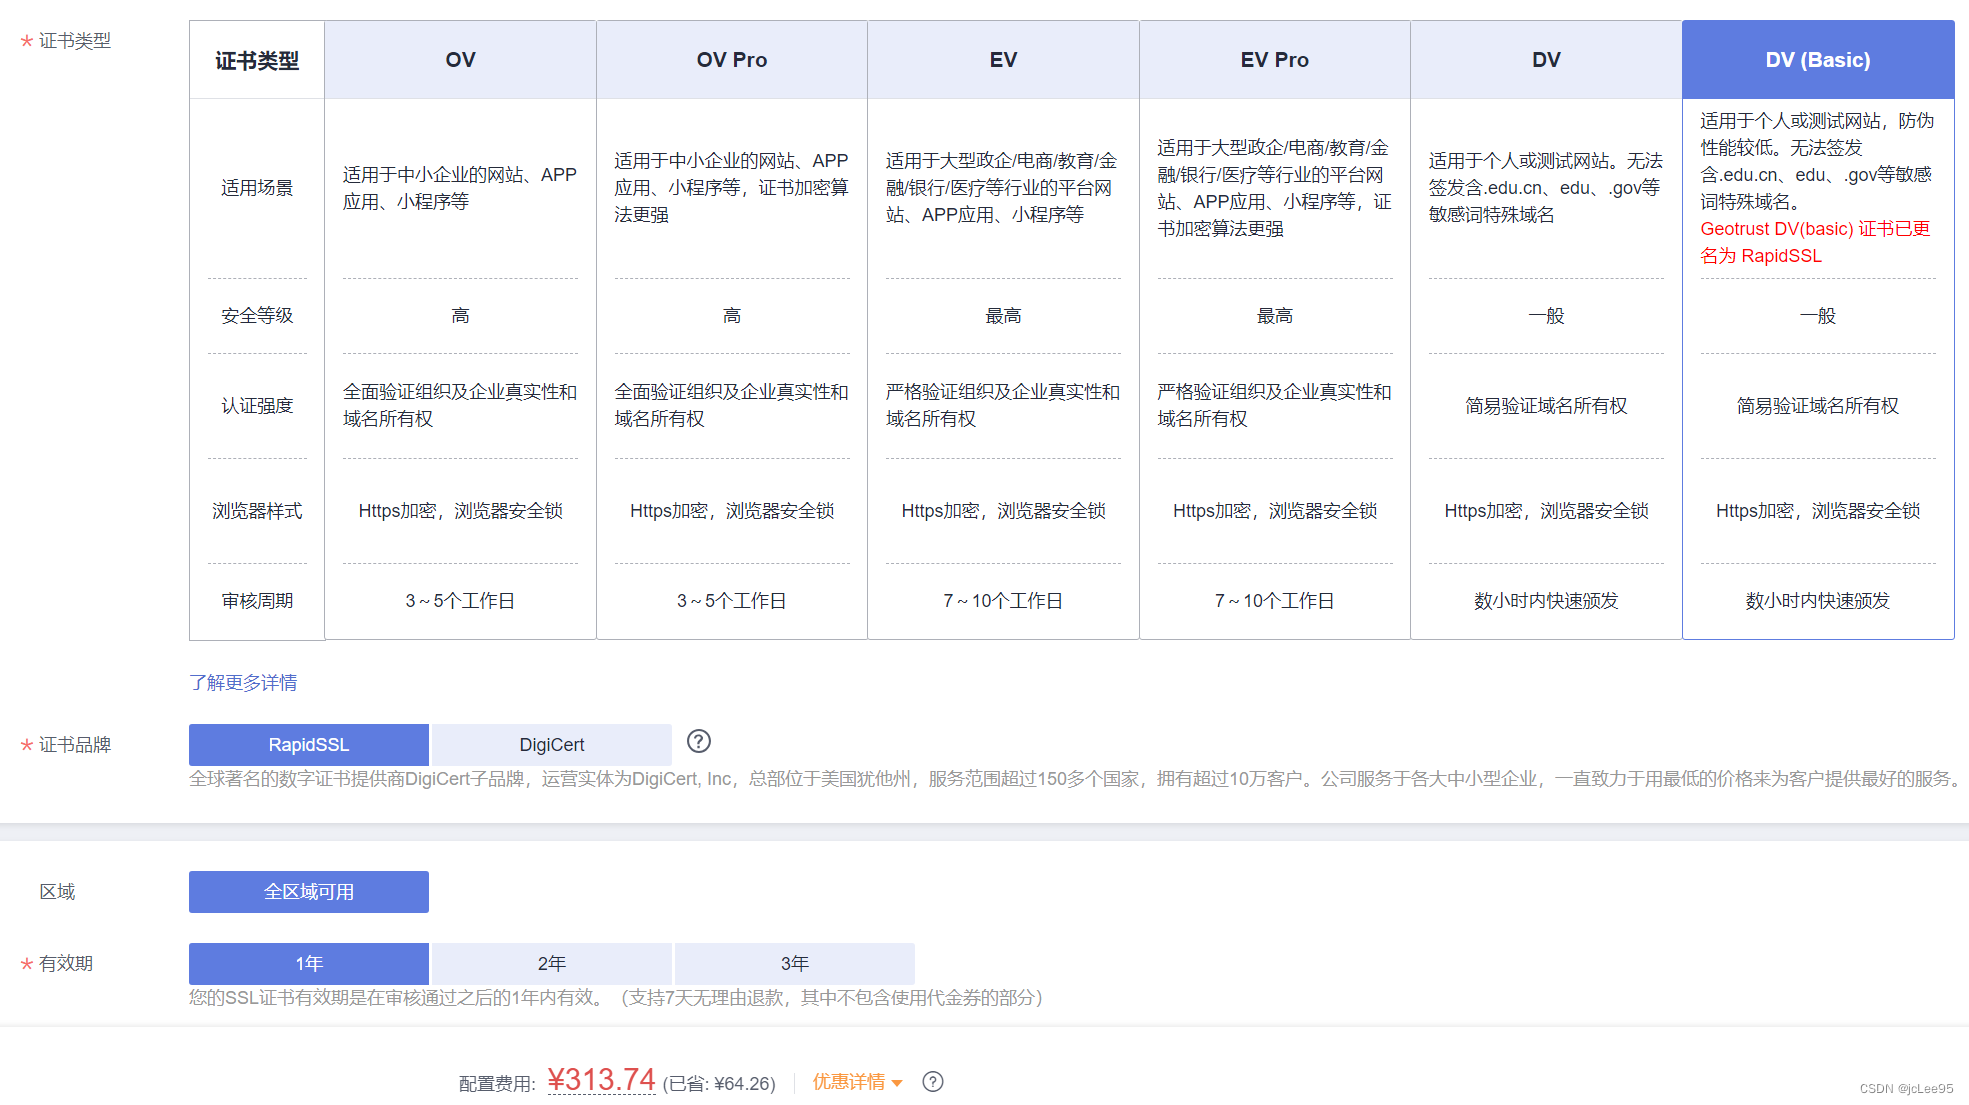Set validity period to 1年
Viewport: 1969px width, 1105px height.
[x=309, y=964]
